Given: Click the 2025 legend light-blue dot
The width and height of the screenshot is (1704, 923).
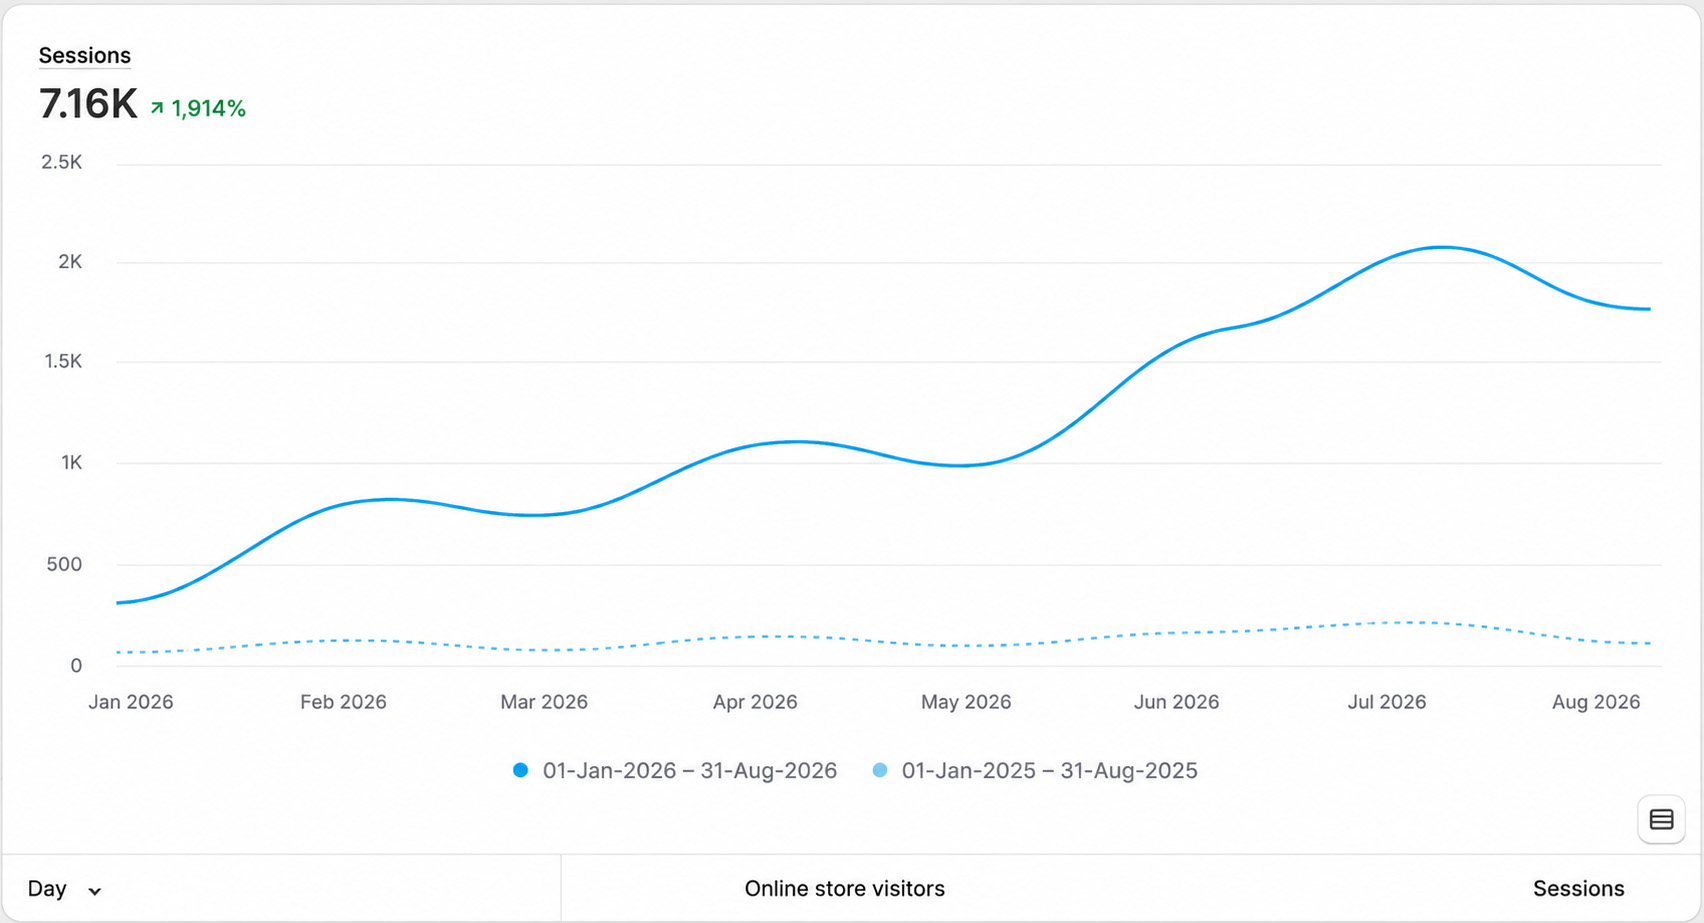Looking at the screenshot, I should pos(880,770).
